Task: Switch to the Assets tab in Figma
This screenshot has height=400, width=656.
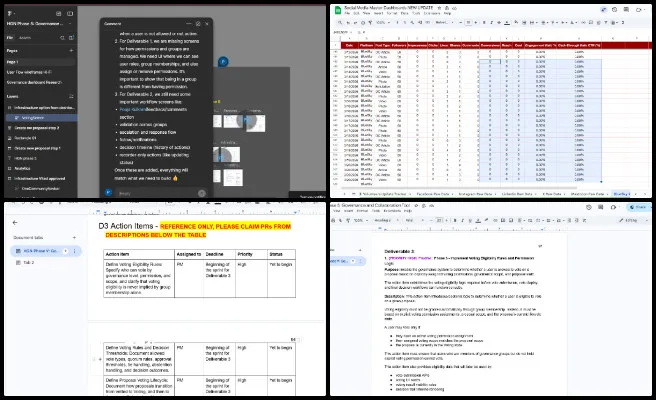Action: point(24,36)
